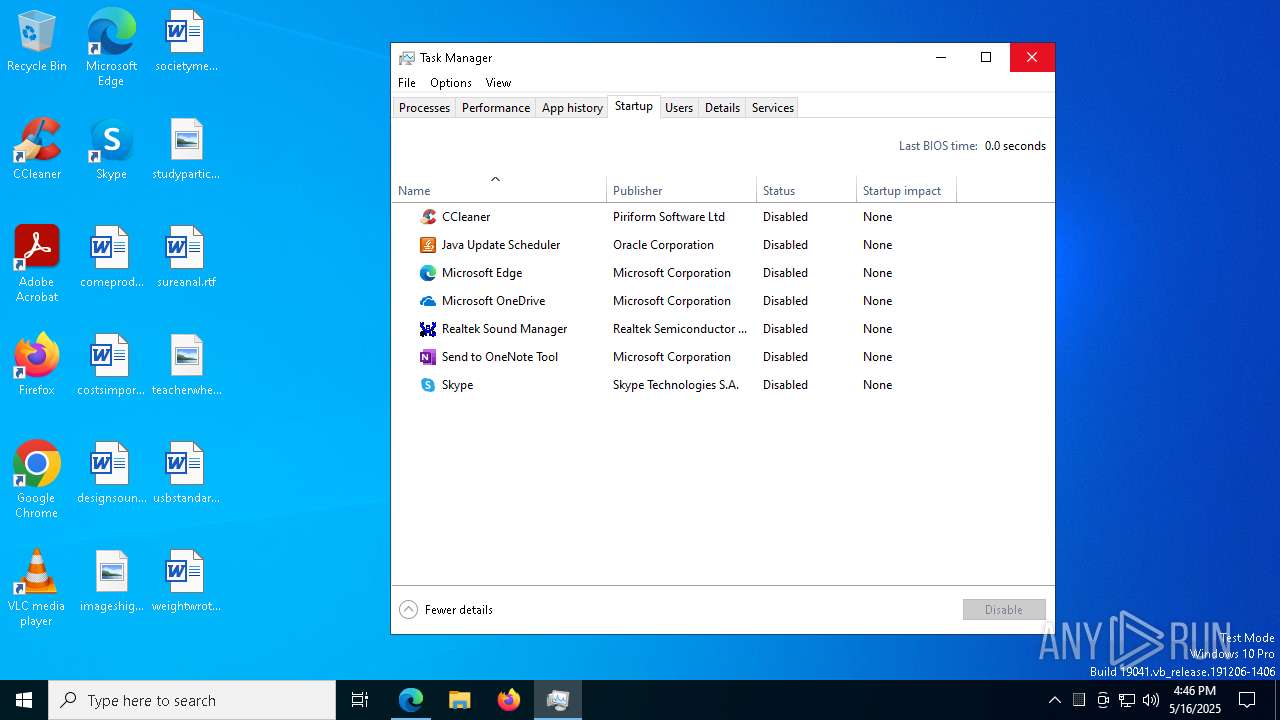1280x720 pixels.
Task: Open File Explorer from the taskbar
Action: pos(460,700)
